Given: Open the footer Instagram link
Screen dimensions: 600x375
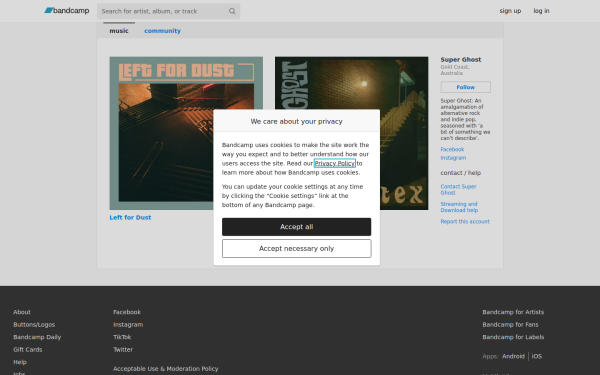Looking at the screenshot, I should pos(128,324).
